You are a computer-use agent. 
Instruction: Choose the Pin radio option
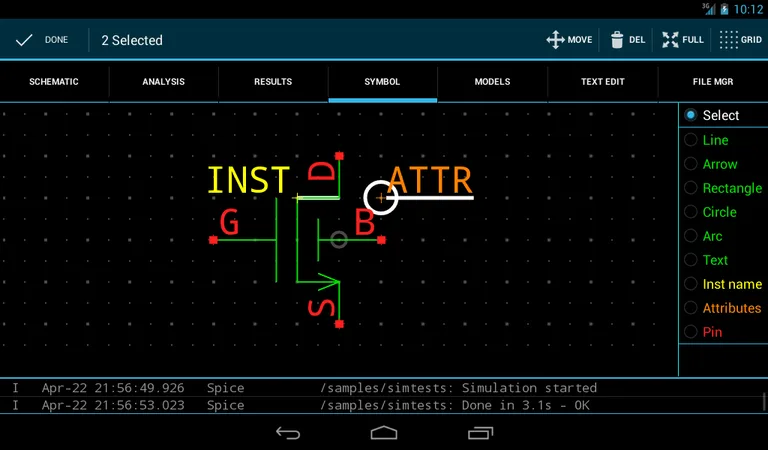click(x=691, y=332)
